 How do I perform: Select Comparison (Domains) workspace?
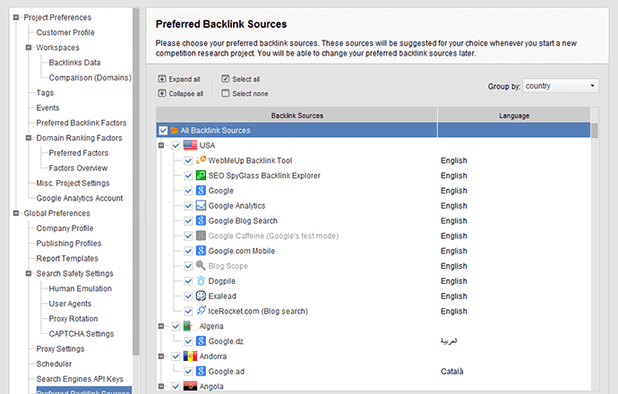(x=90, y=78)
